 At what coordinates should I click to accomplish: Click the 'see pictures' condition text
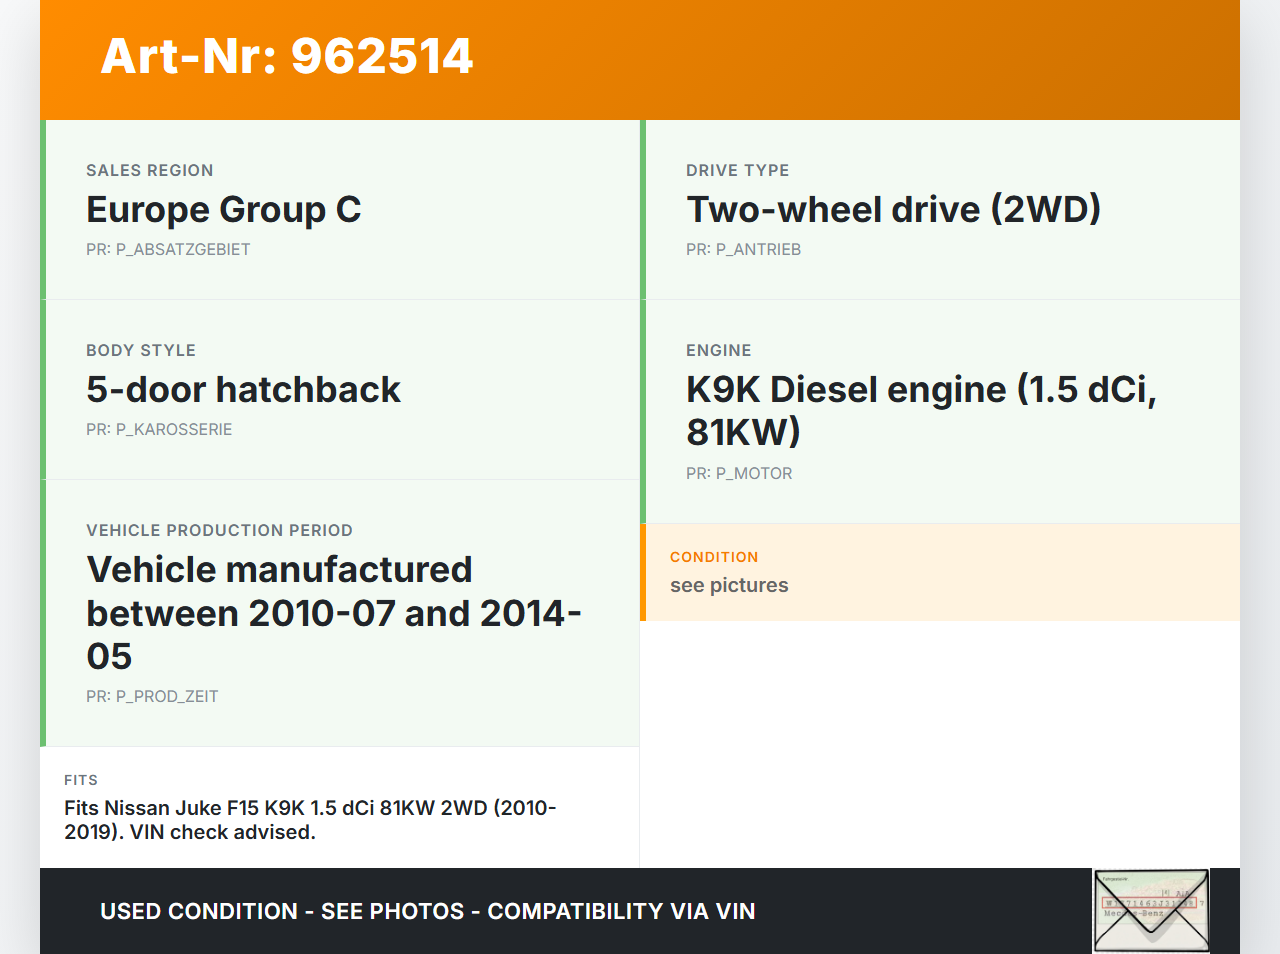click(x=729, y=586)
